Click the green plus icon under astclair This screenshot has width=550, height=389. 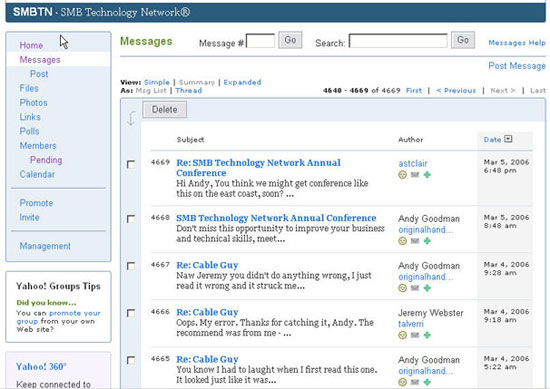click(x=427, y=175)
